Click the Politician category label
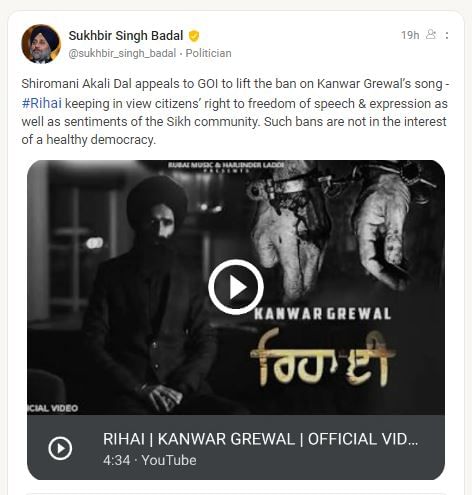Image resolution: width=472 pixels, height=495 pixels. 208,53
